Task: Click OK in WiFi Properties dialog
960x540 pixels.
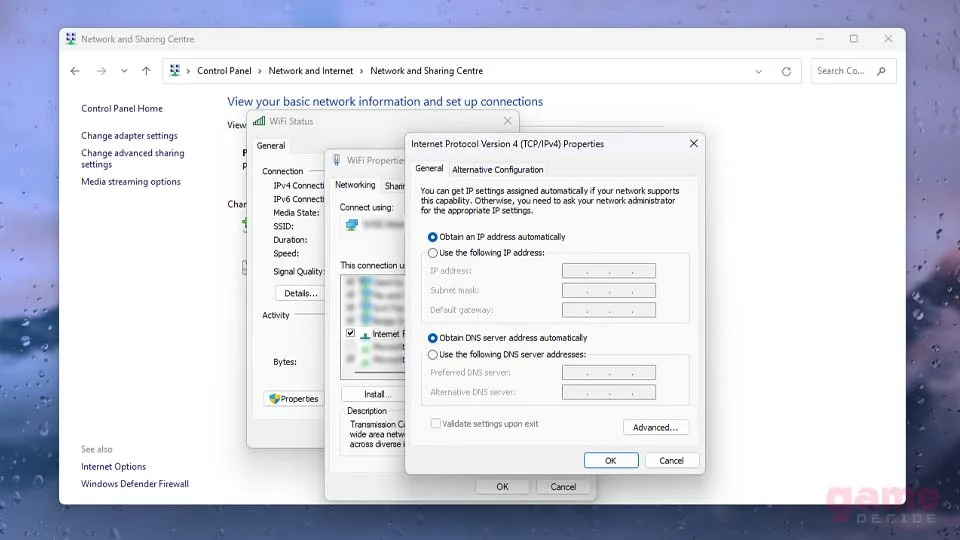Action: coord(502,487)
